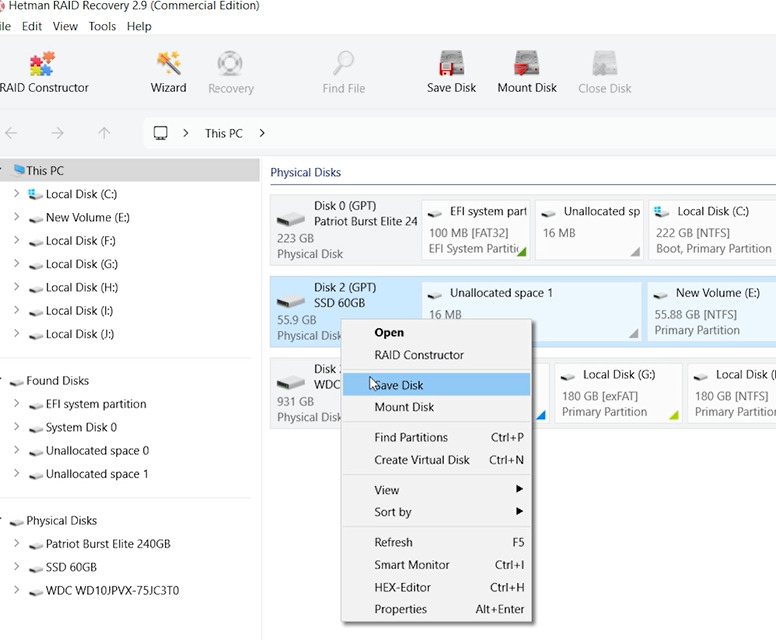Choose Open in context menu
Screen dimensions: 776x640
pos(436,333)
